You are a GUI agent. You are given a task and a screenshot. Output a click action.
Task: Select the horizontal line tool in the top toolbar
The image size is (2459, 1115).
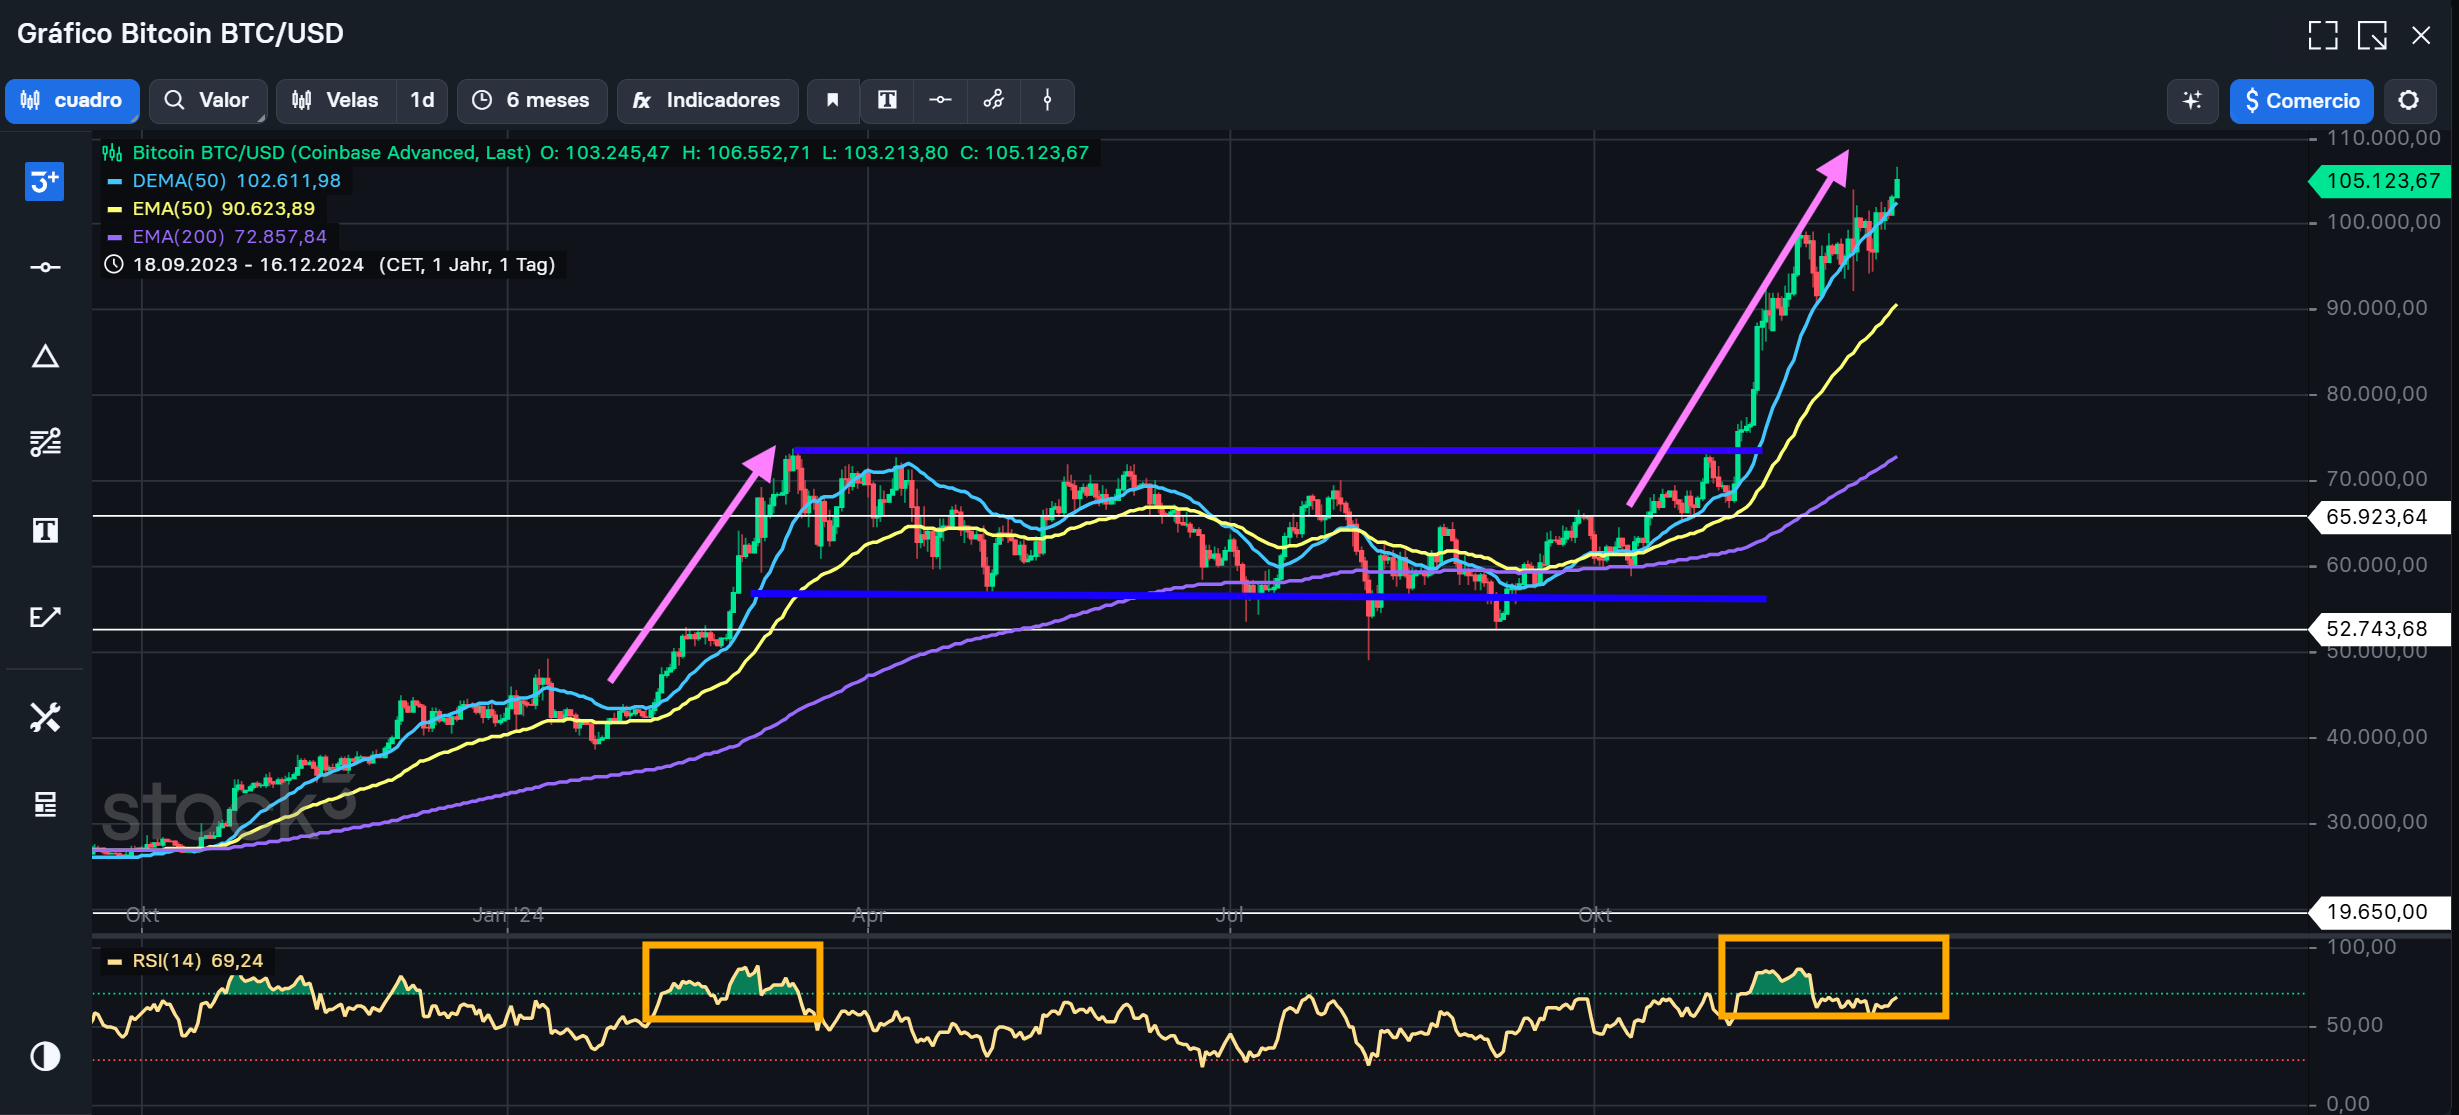940,100
